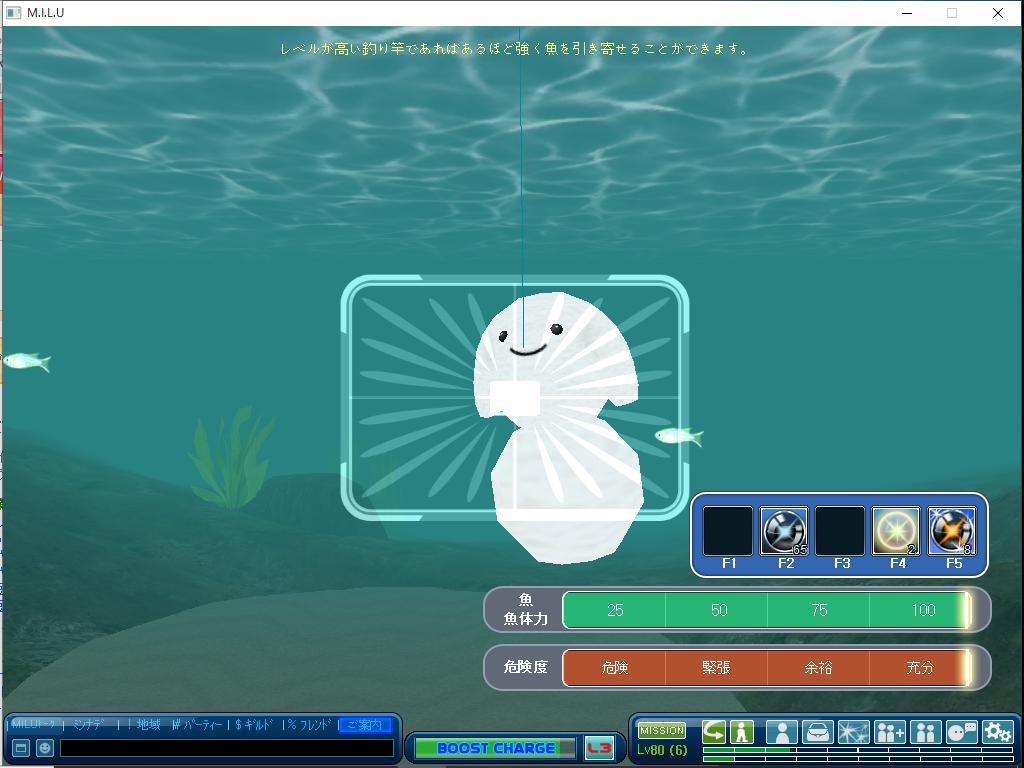1024x768 pixels.
Task: Select the ご案内 chat tab
Action: point(365,724)
